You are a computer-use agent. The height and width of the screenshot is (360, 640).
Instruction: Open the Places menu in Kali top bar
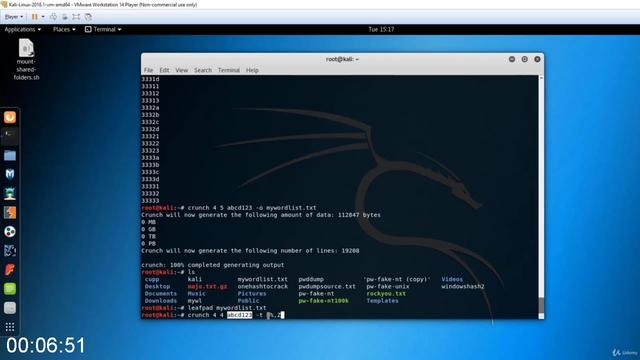tap(64, 29)
